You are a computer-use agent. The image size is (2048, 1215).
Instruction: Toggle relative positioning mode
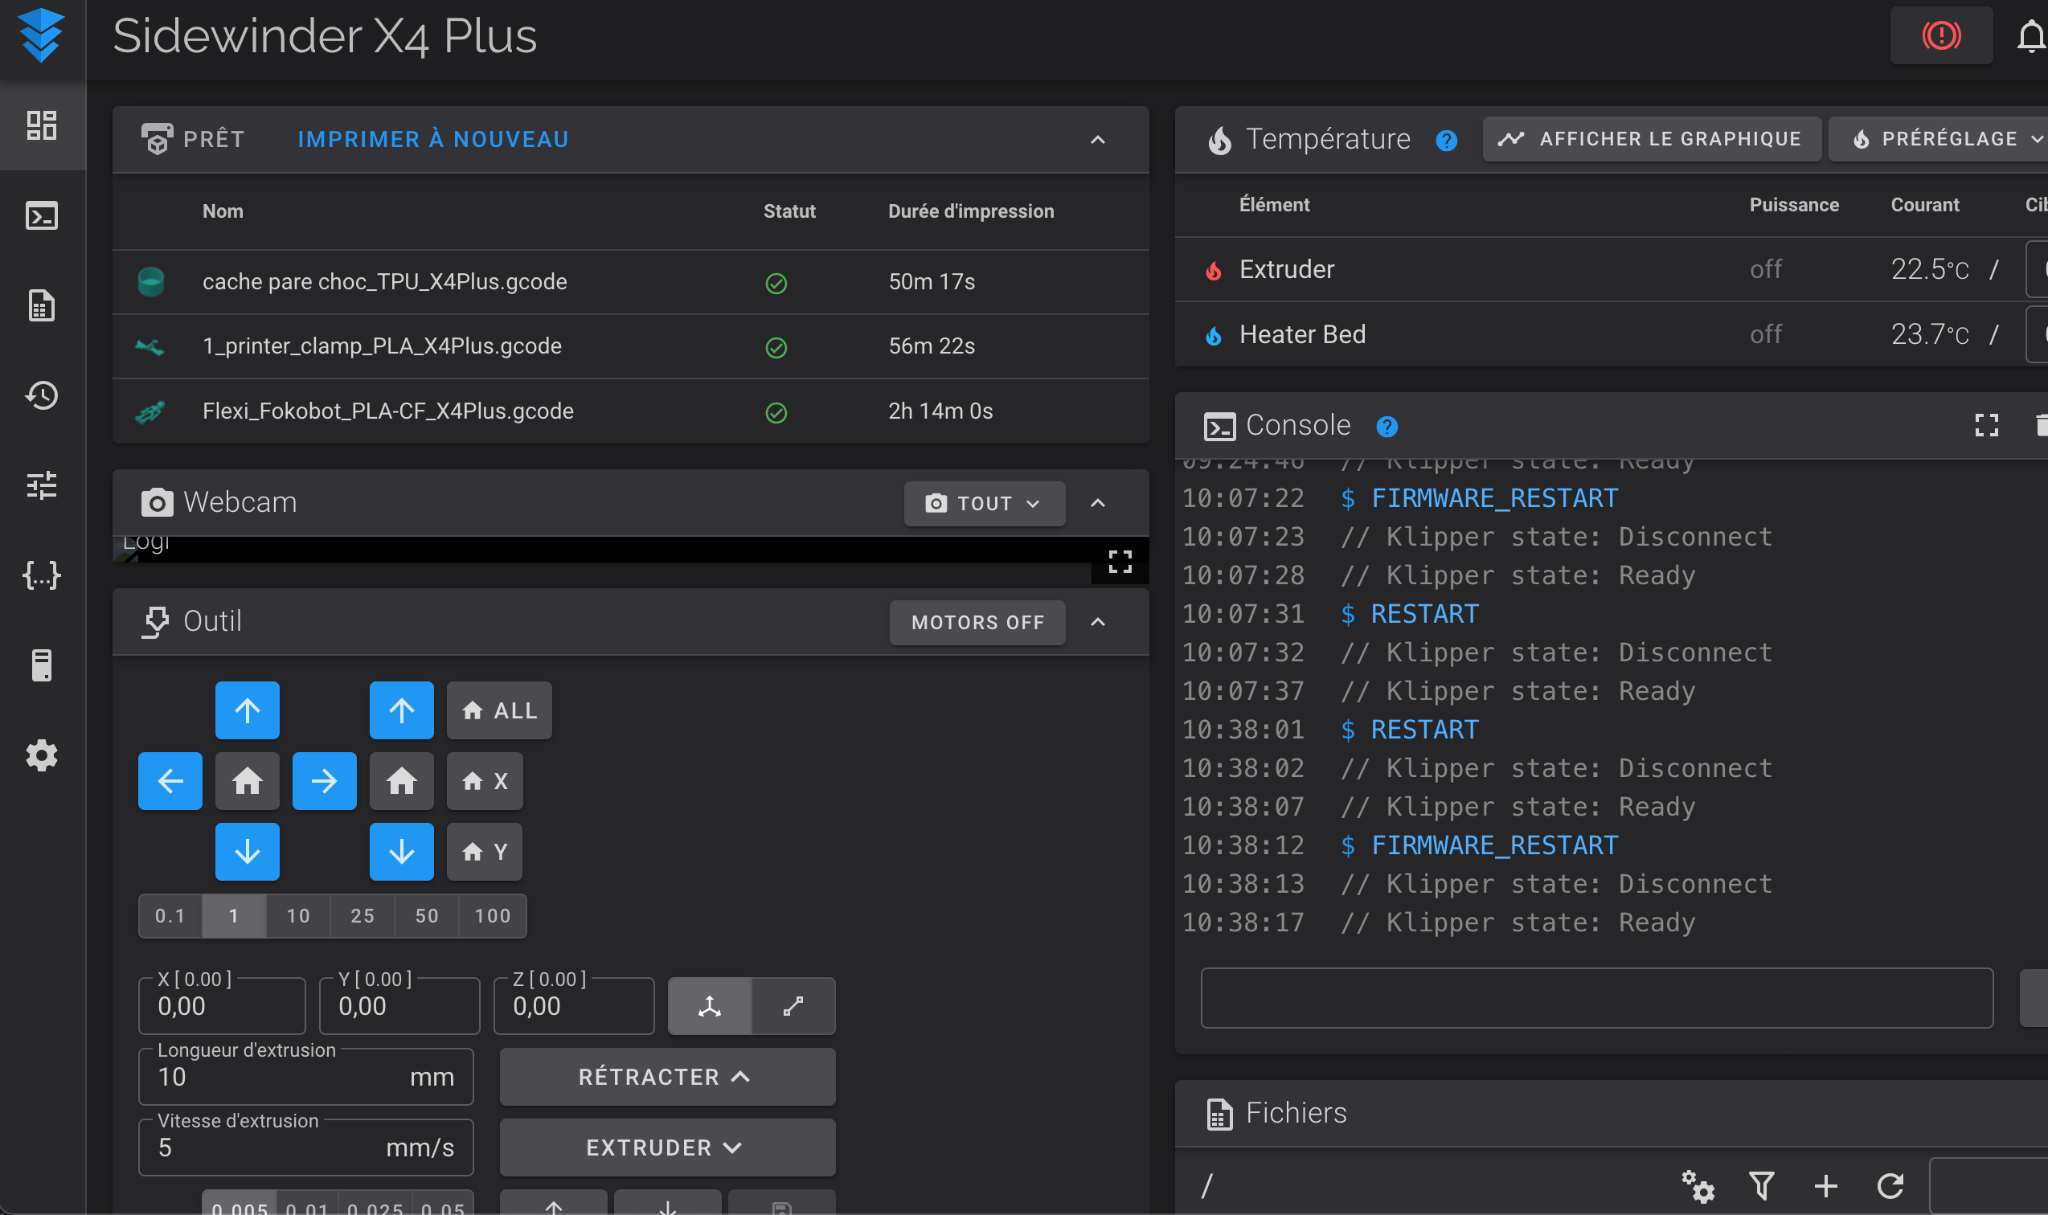[x=793, y=1006]
